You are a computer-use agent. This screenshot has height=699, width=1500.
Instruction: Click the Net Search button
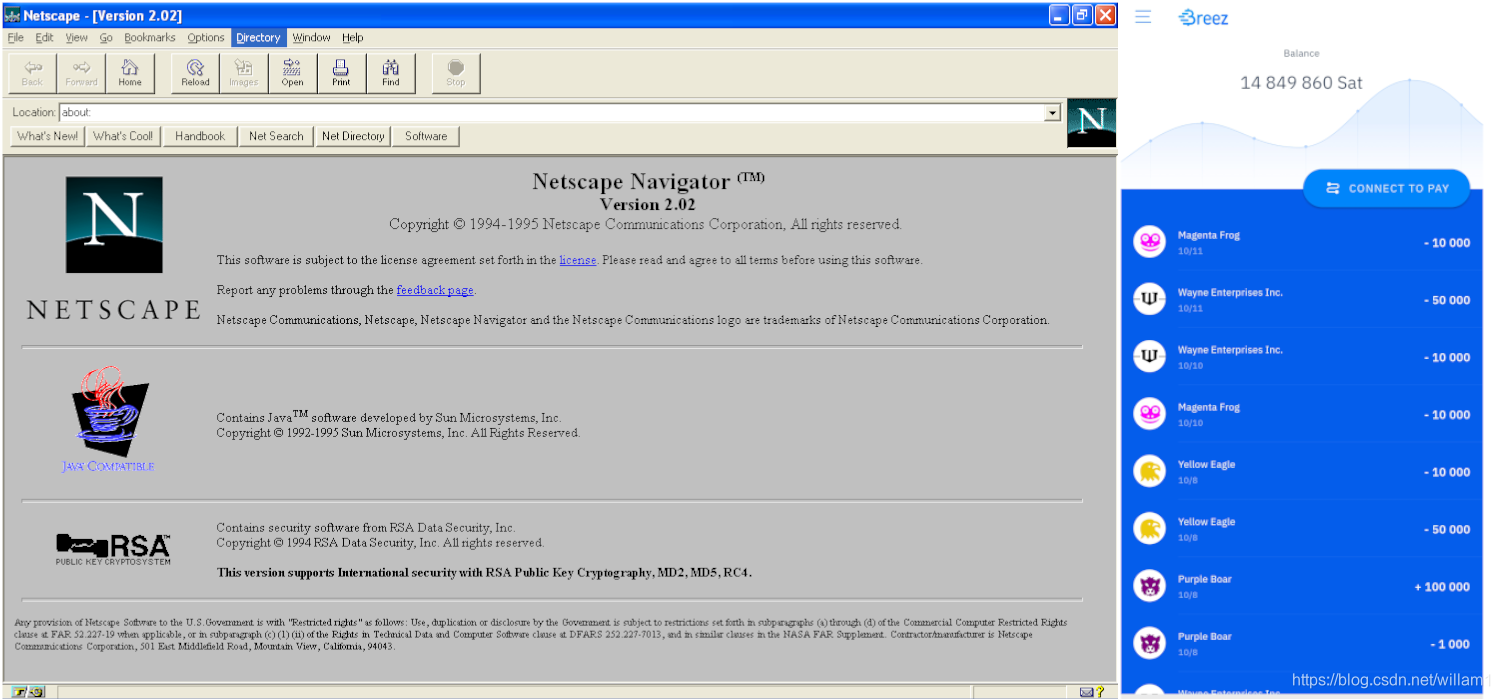pyautogui.click(x=276, y=136)
